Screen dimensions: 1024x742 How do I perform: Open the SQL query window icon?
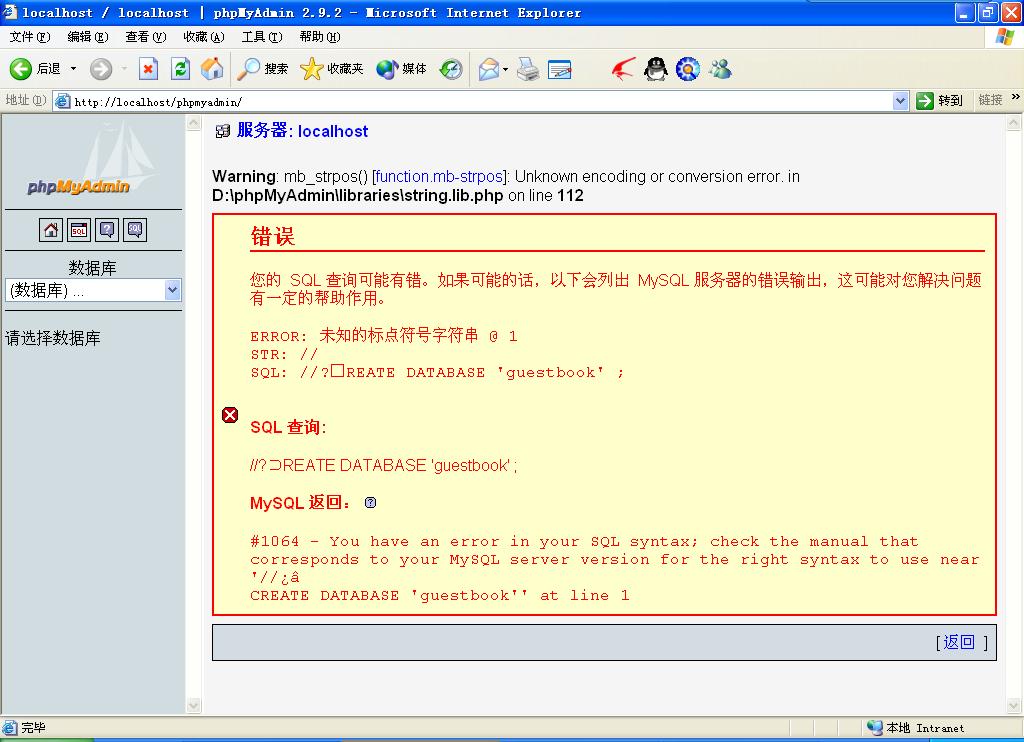tap(79, 229)
